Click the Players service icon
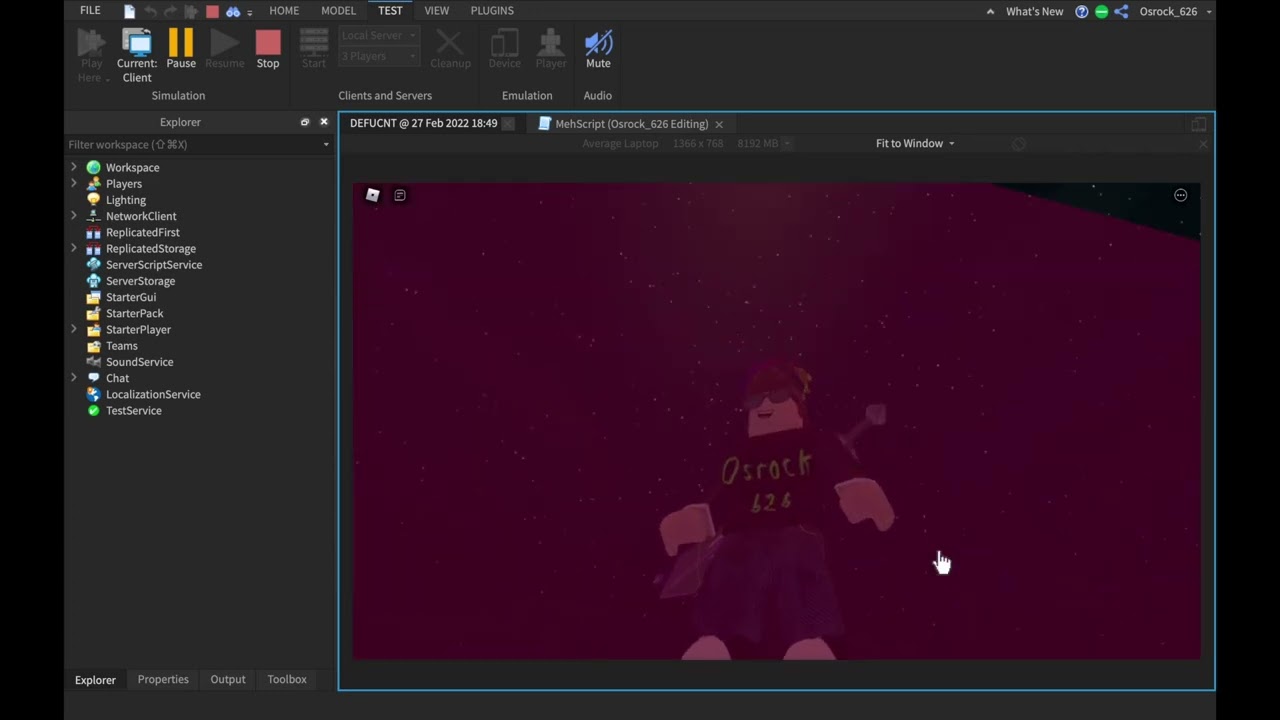Image resolution: width=1280 pixels, height=720 pixels. click(93, 183)
